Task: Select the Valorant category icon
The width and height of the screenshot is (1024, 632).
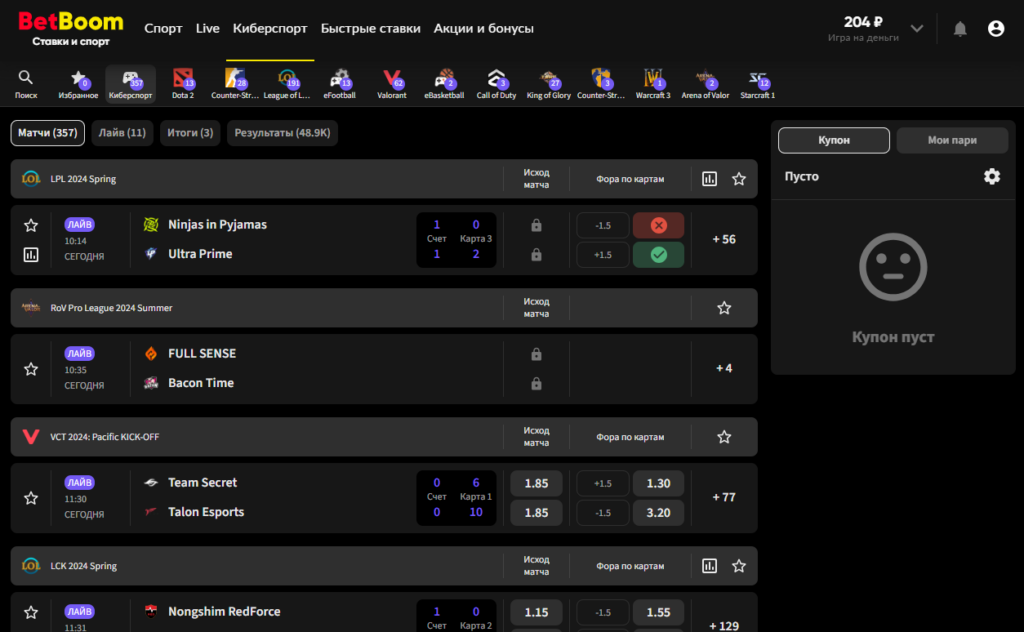Action: point(392,84)
